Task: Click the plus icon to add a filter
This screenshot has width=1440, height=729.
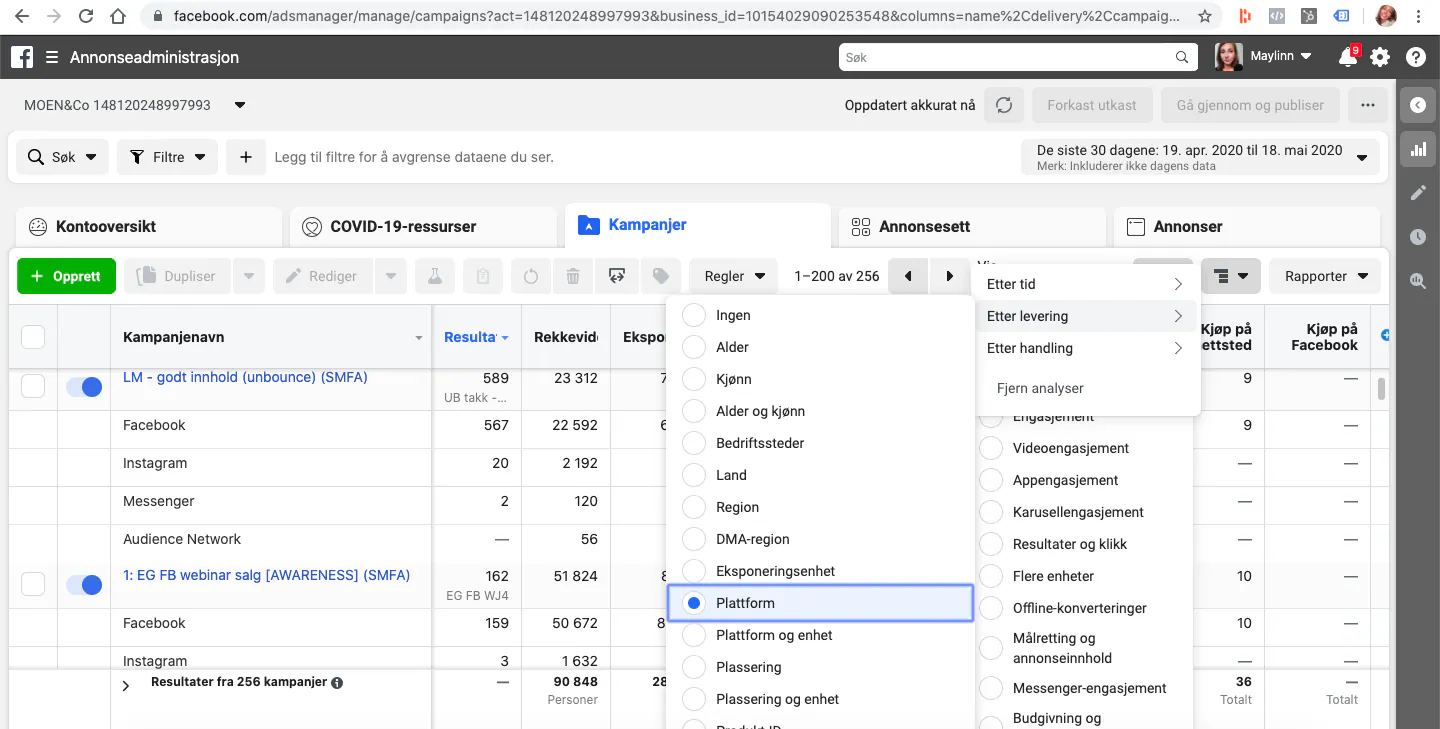Action: [x=245, y=157]
